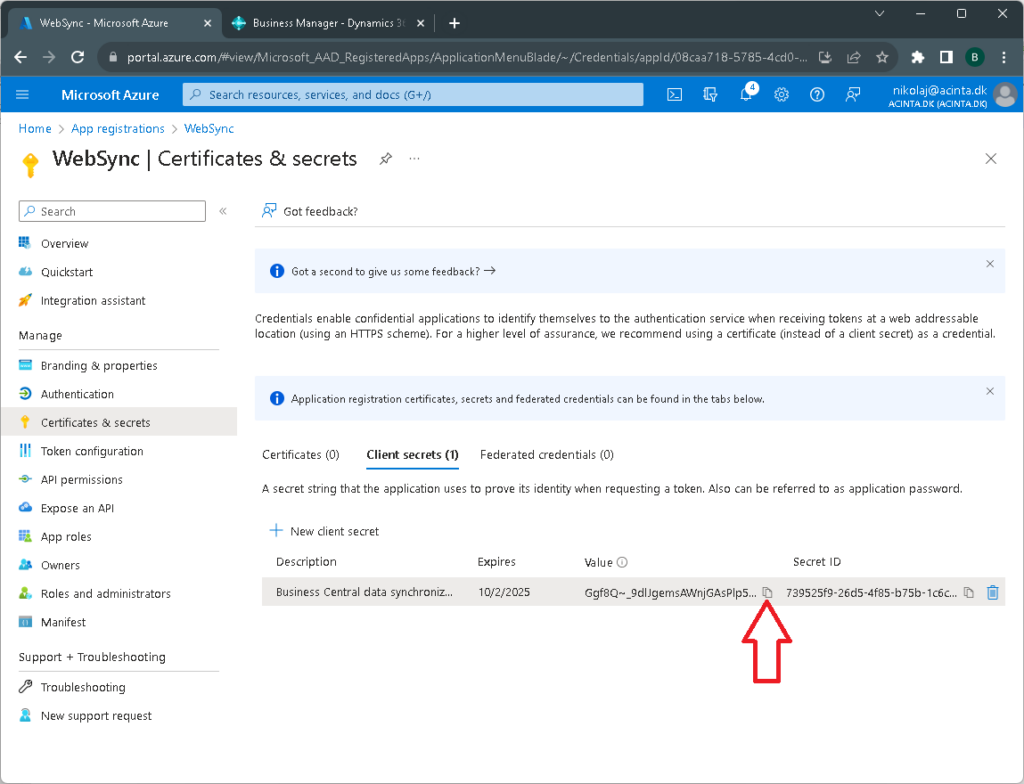1024x784 pixels.
Task: Delete the Business Central client secret
Action: tap(992, 593)
